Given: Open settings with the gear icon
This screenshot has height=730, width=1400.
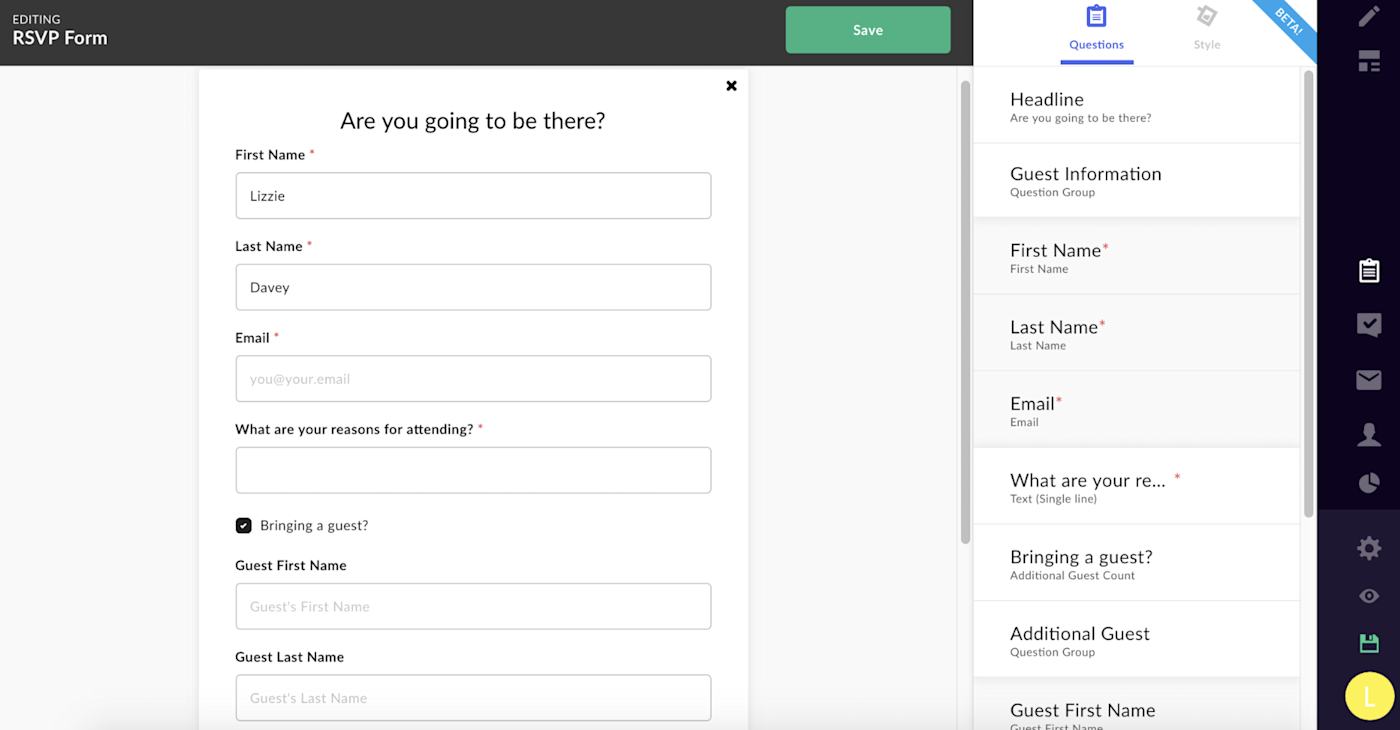Looking at the screenshot, I should tap(1369, 548).
